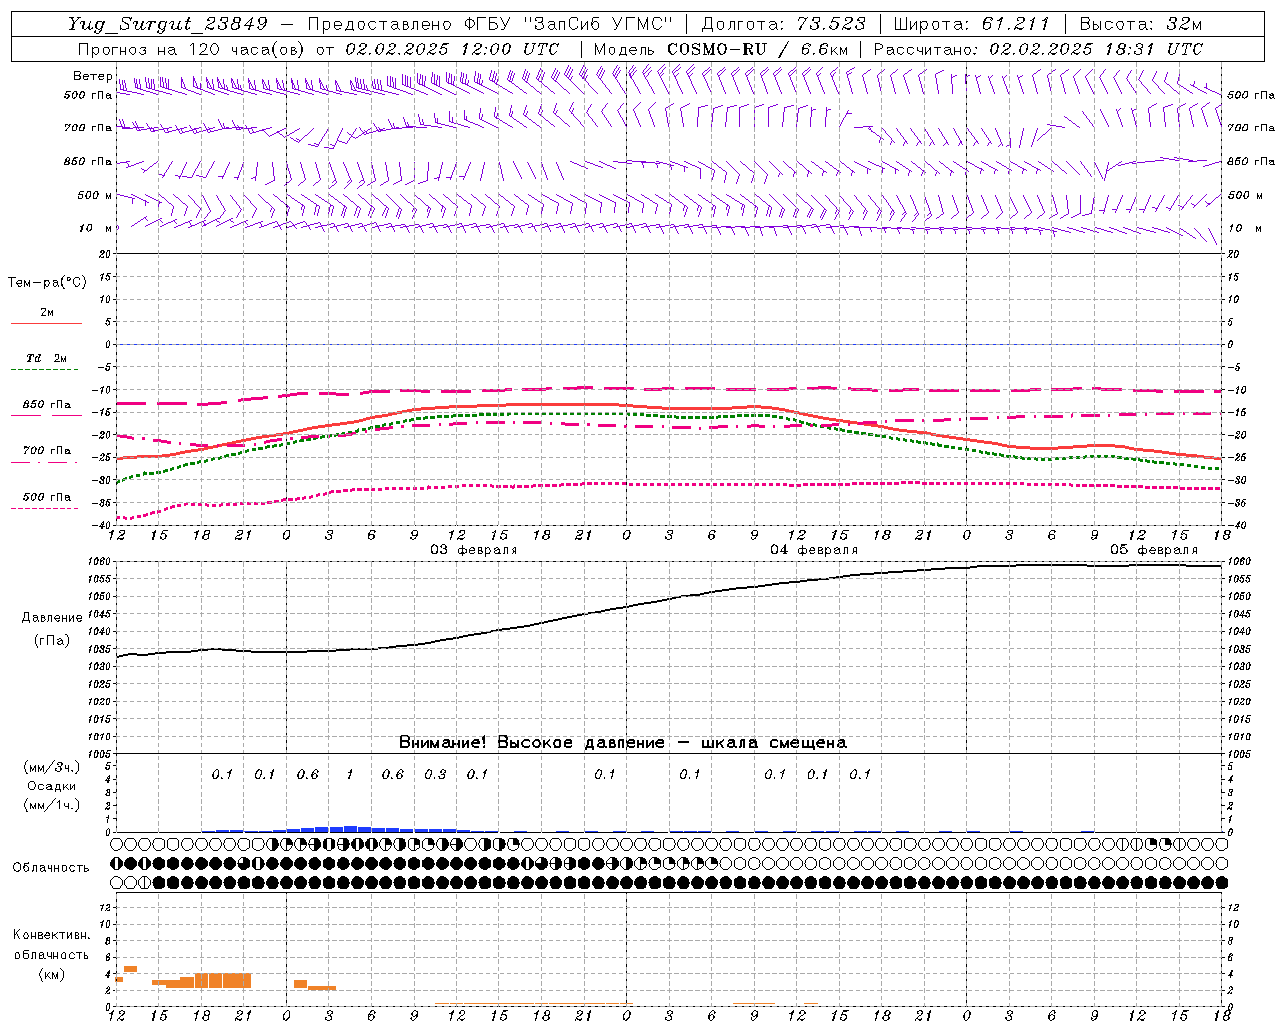
Task: Click the (мм/3ч.) precipitation unit label
Action: pyautogui.click(x=51, y=768)
